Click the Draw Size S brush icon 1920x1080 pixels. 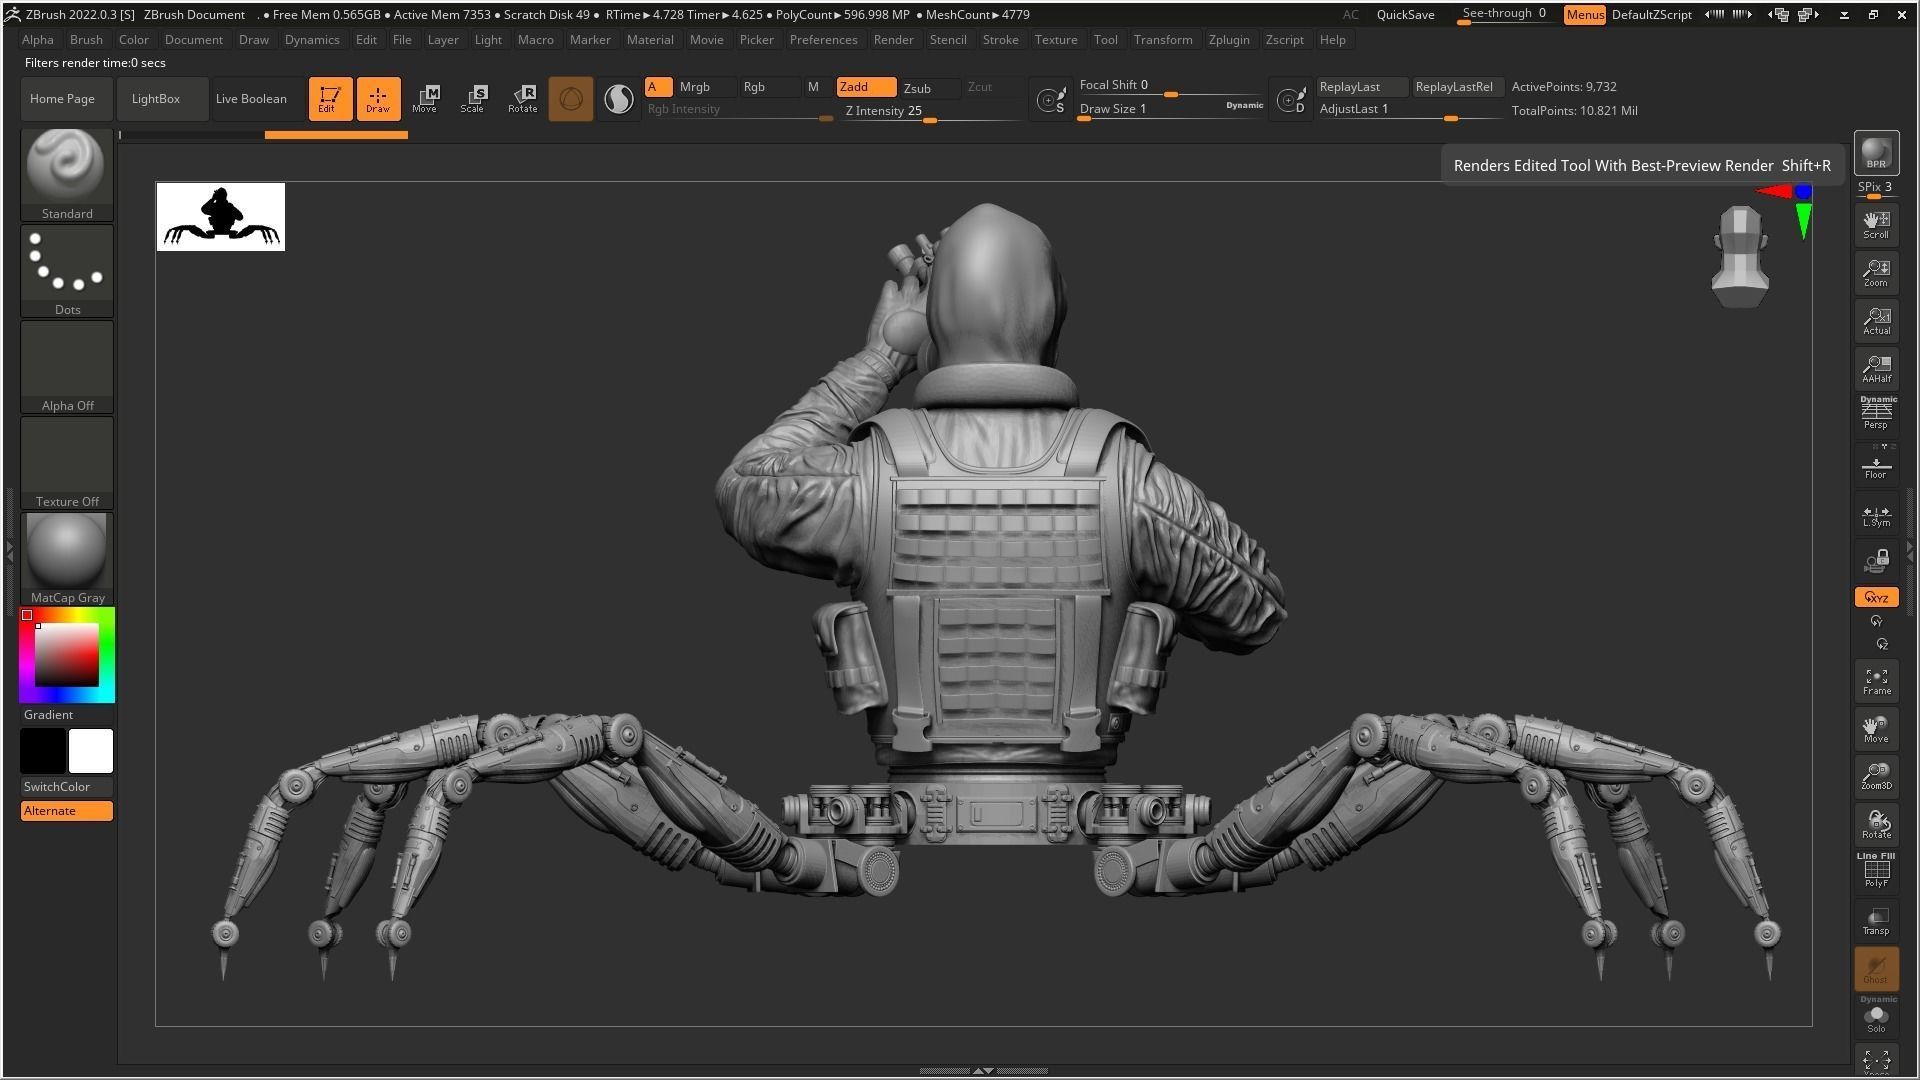point(1050,99)
